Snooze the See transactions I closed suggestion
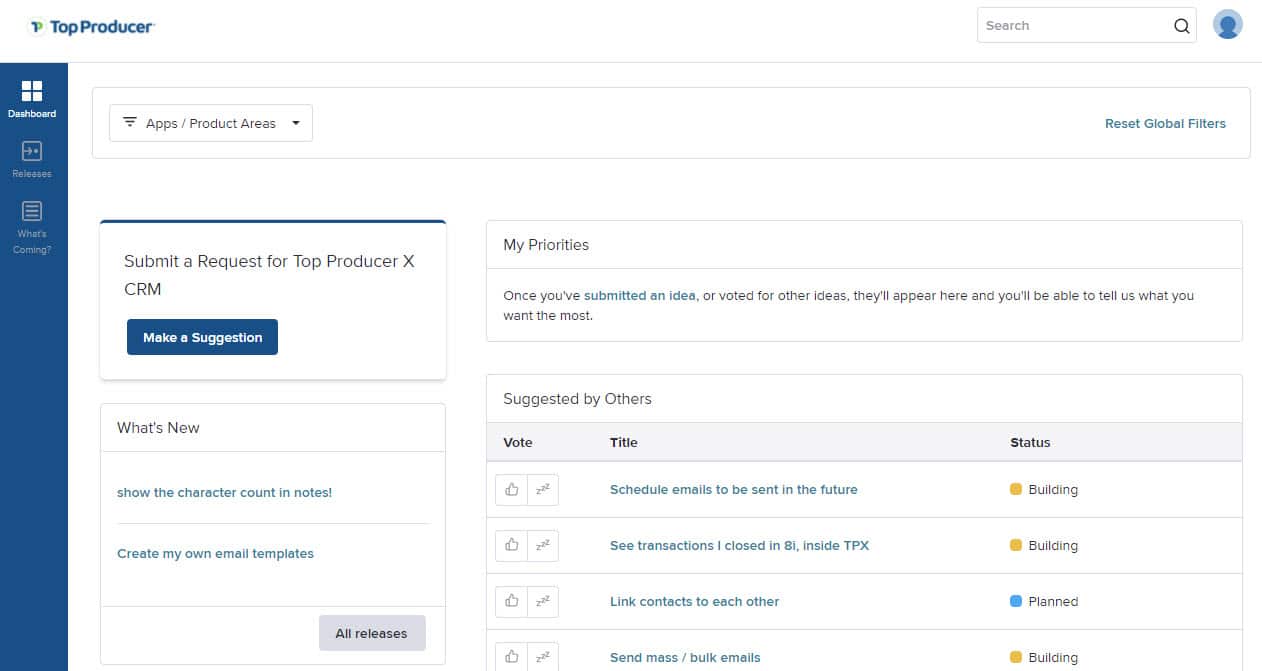This screenshot has width=1262, height=671. (543, 545)
